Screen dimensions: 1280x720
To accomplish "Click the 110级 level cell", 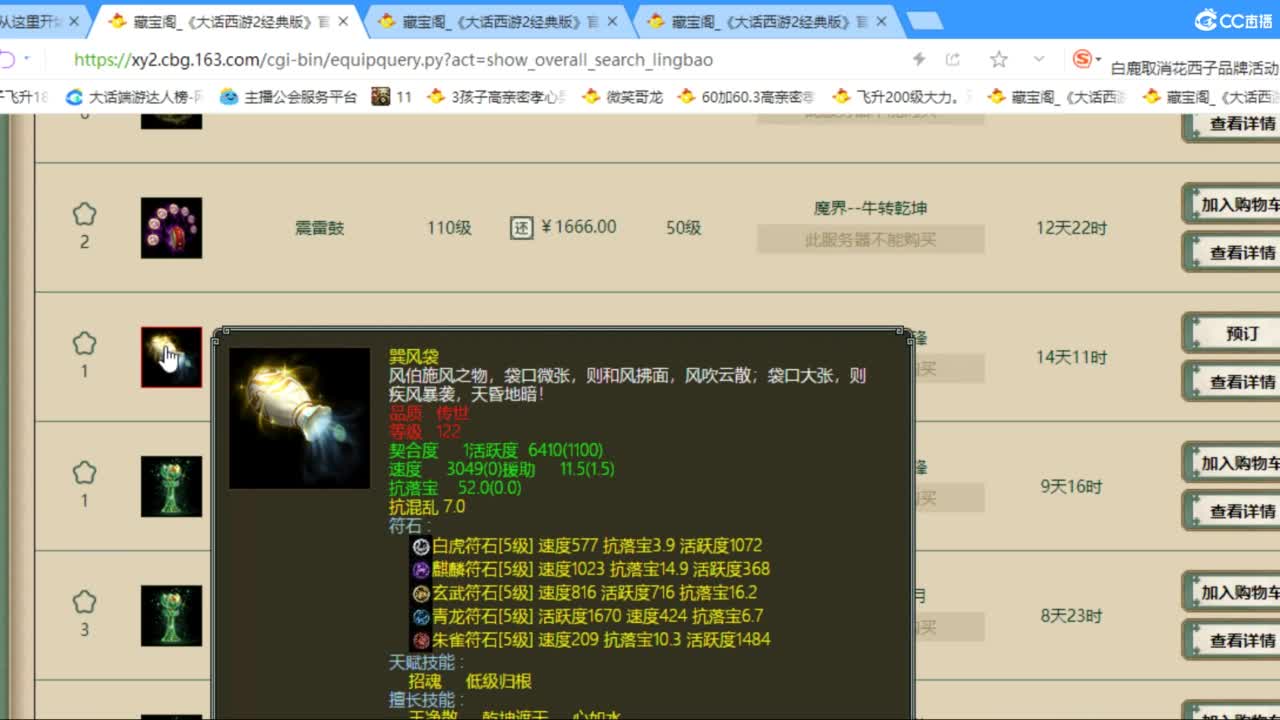I will click(x=449, y=228).
